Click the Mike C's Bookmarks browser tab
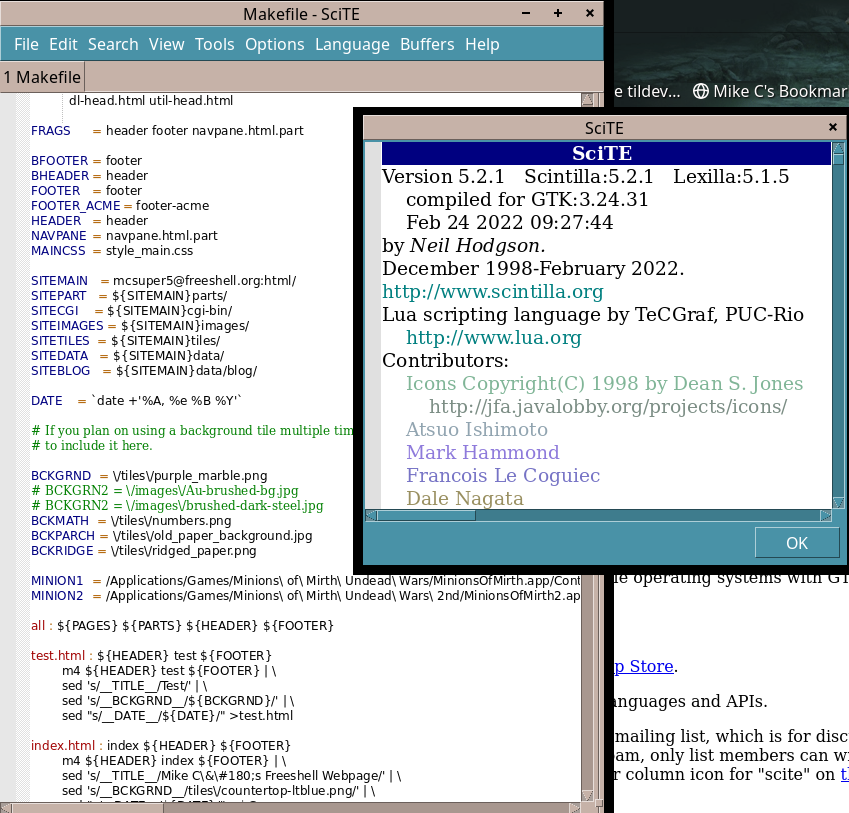Image resolution: width=849 pixels, height=813 pixels. tap(771, 91)
